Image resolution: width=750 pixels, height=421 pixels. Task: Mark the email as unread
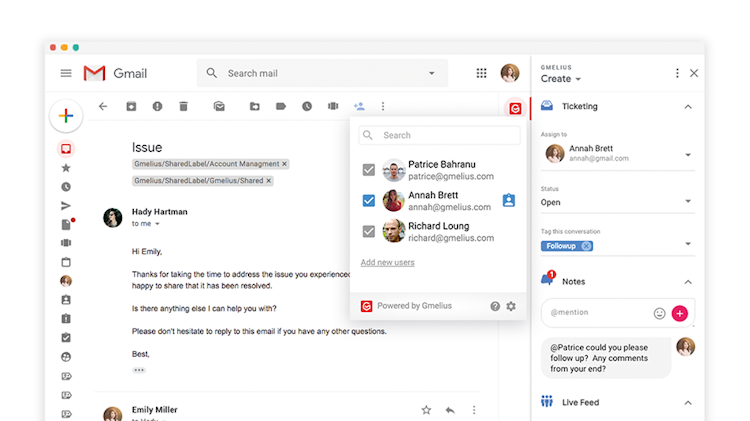[x=219, y=106]
